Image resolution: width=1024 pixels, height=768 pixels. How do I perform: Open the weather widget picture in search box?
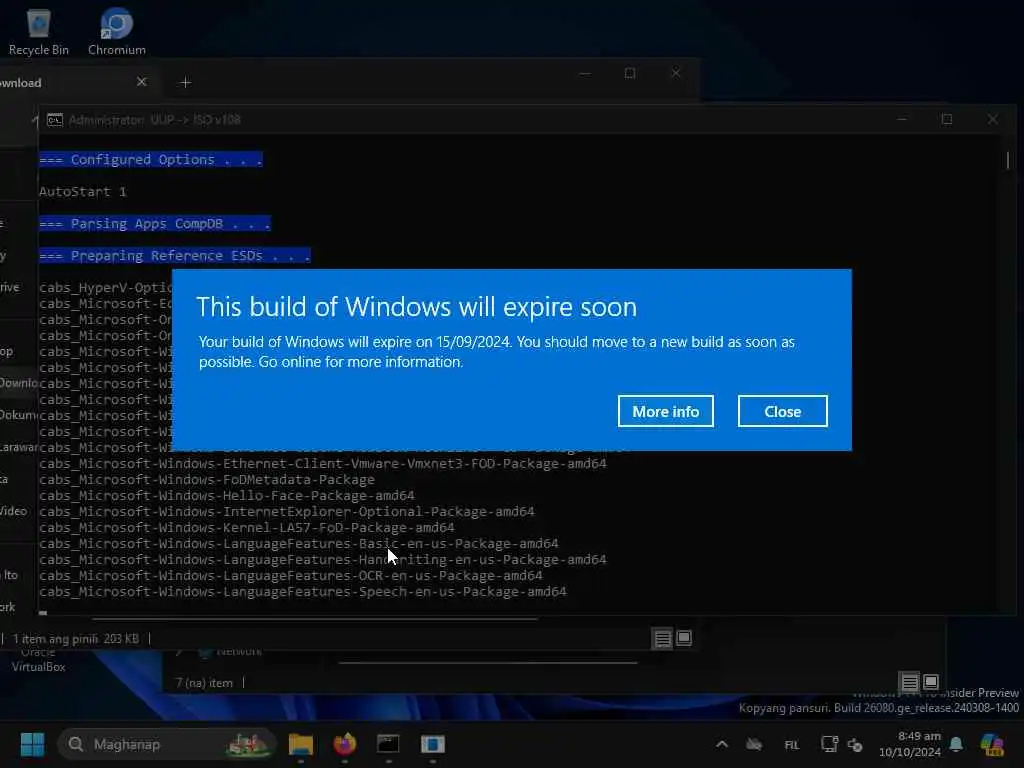point(248,744)
